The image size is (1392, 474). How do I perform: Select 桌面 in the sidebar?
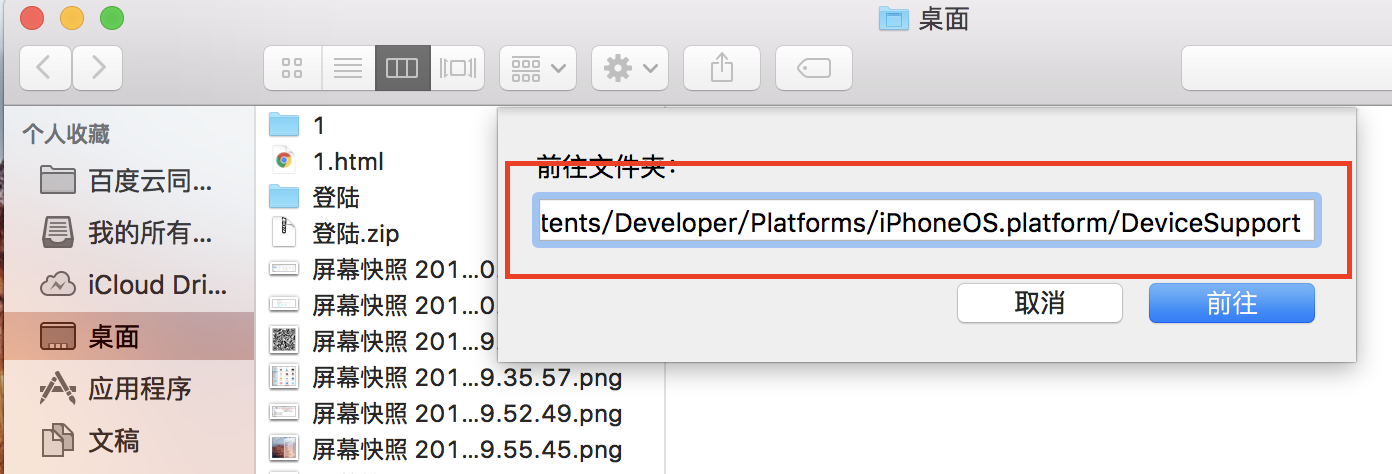(x=128, y=336)
